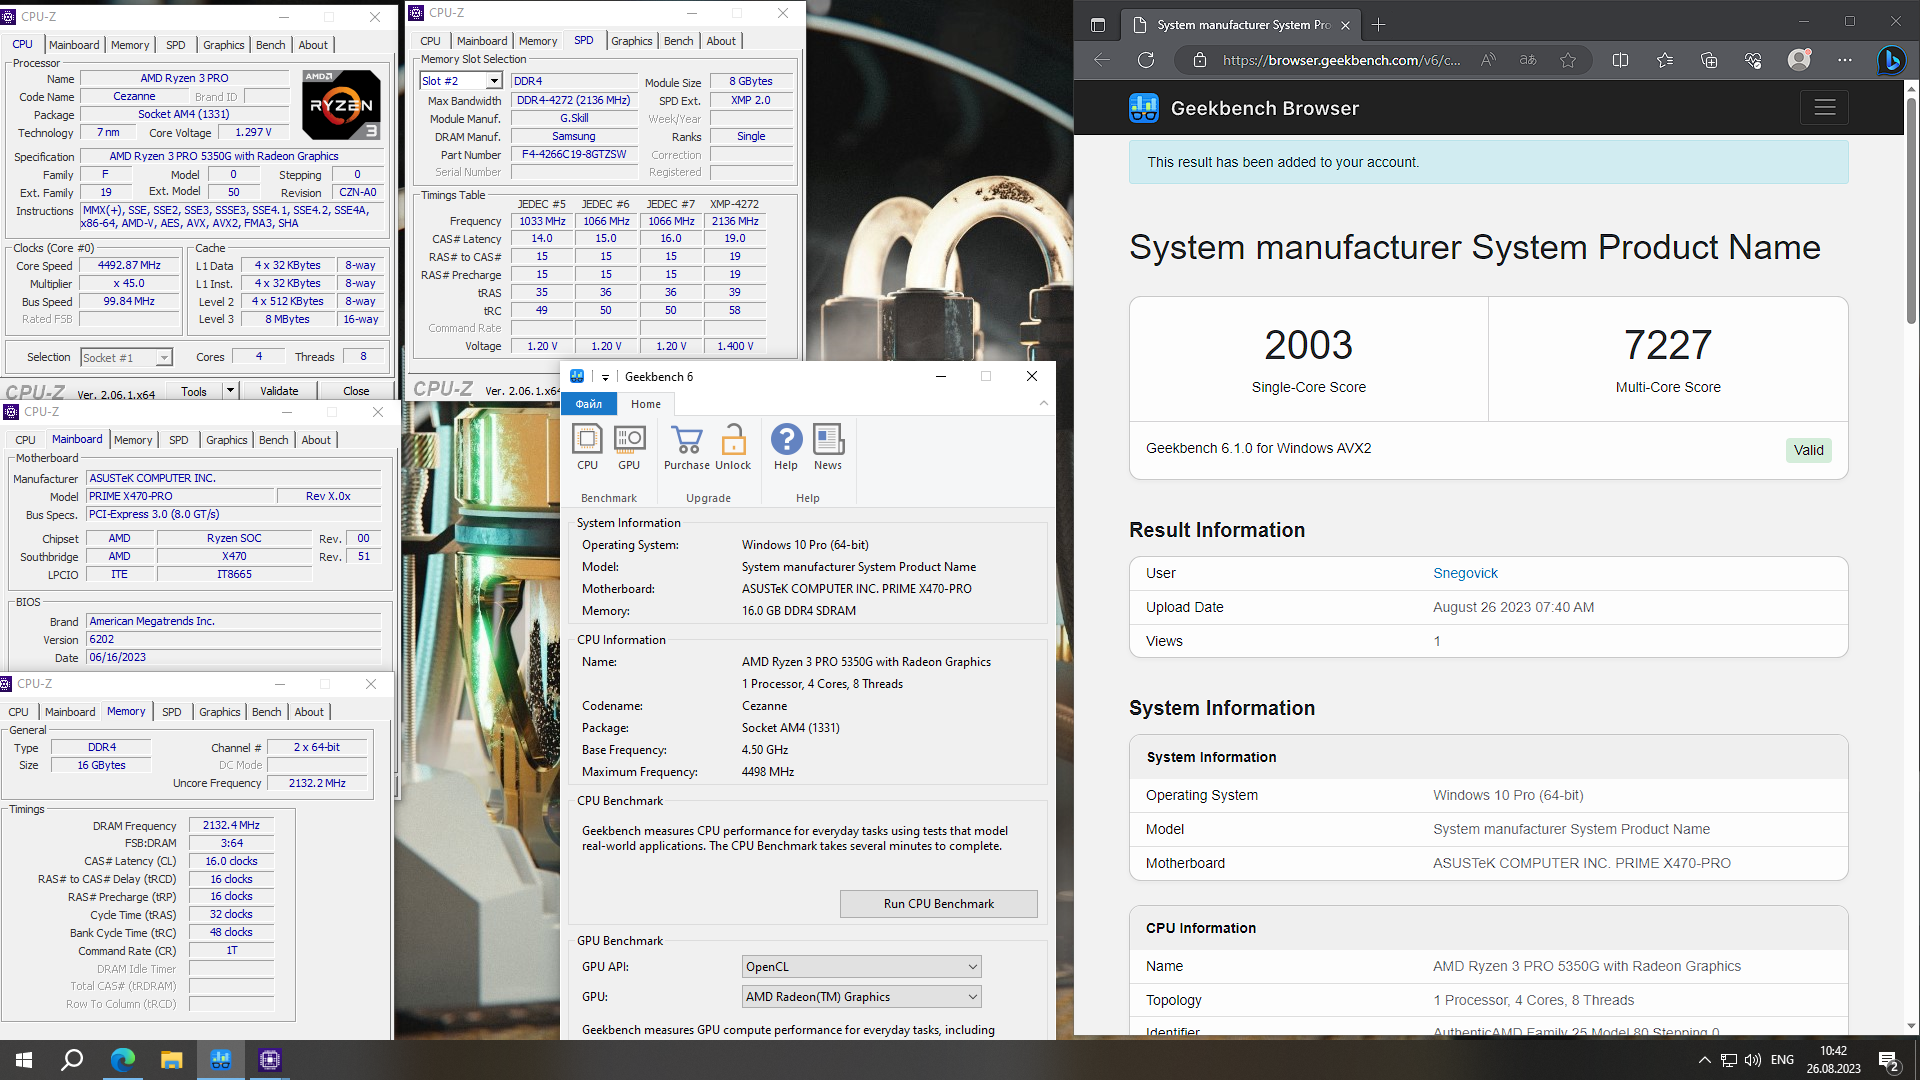Screen dimensions: 1920x1080
Task: Open the News icon in Geekbench ribbon
Action: 828,447
